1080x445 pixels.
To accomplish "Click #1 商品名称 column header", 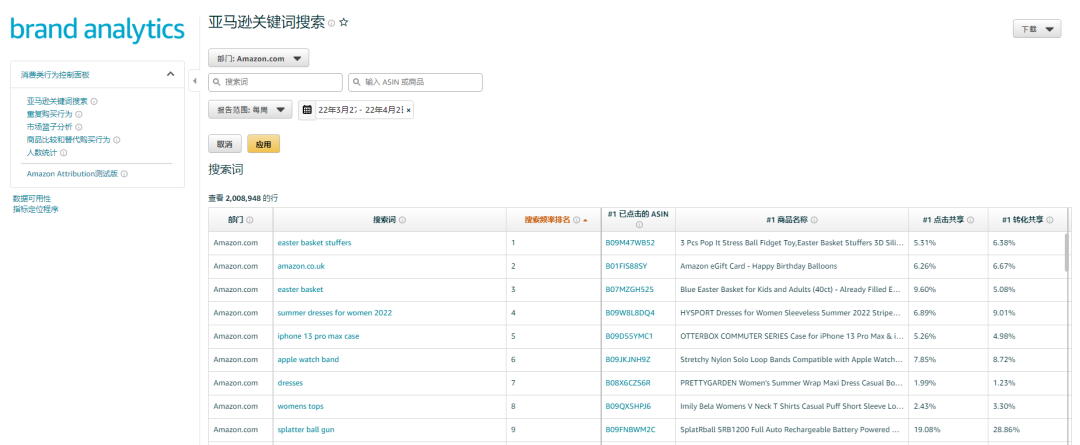I will (x=792, y=220).
